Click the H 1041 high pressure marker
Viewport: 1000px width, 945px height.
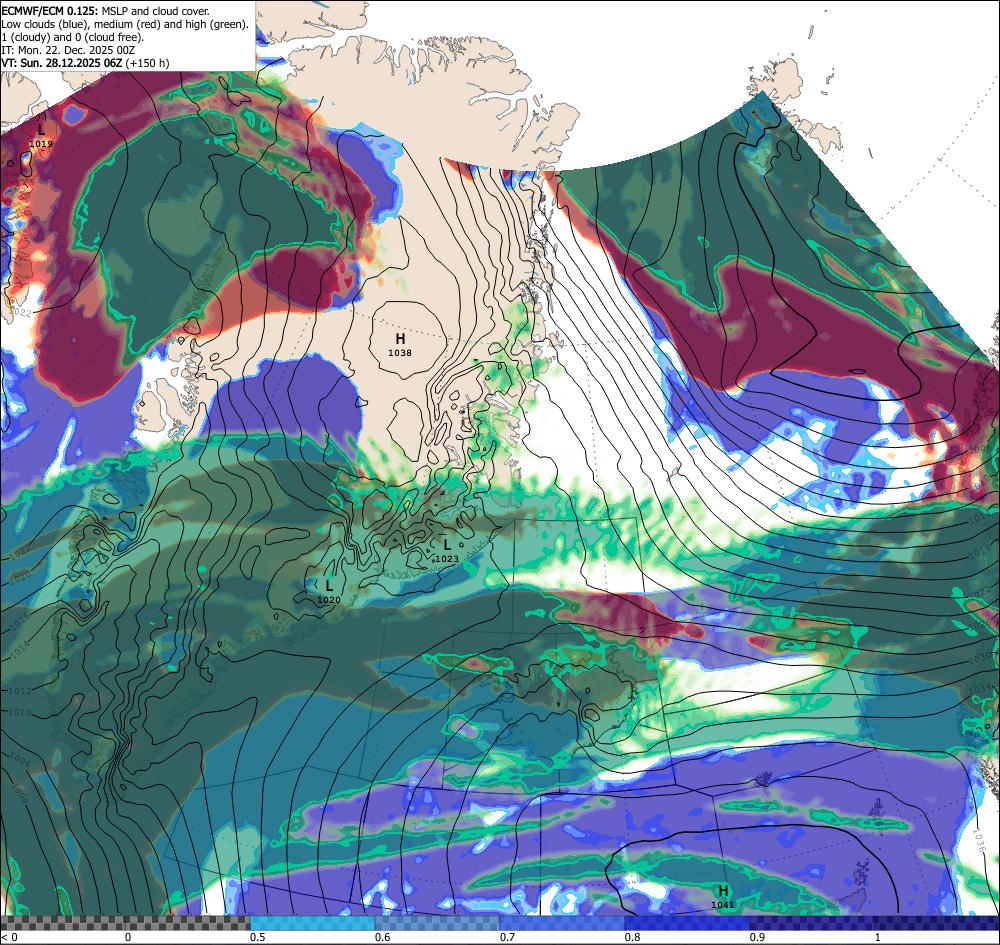tap(723, 897)
